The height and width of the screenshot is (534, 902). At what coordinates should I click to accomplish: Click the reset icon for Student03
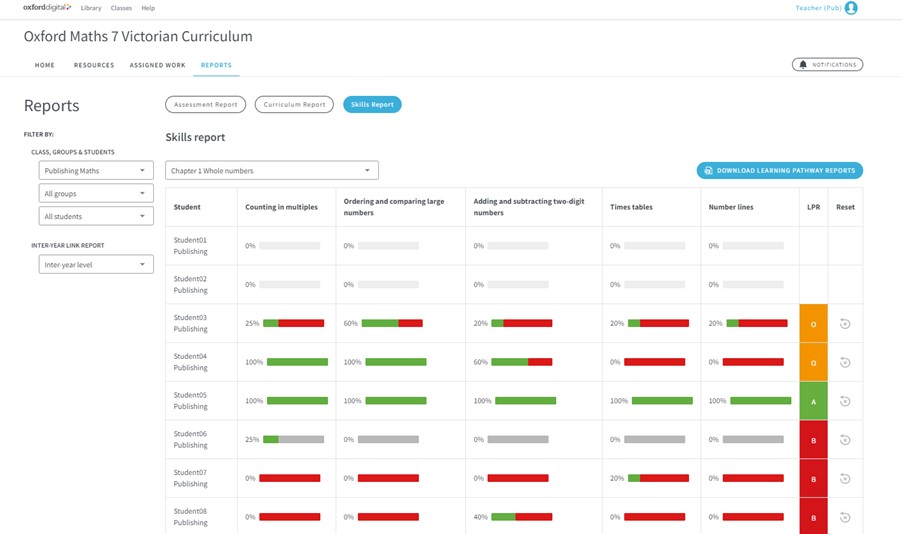(x=844, y=323)
